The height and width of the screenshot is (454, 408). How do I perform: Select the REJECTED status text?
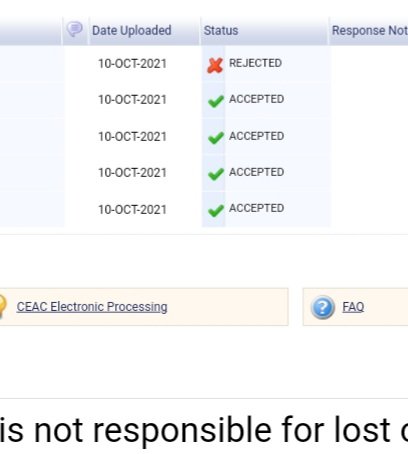point(255,63)
